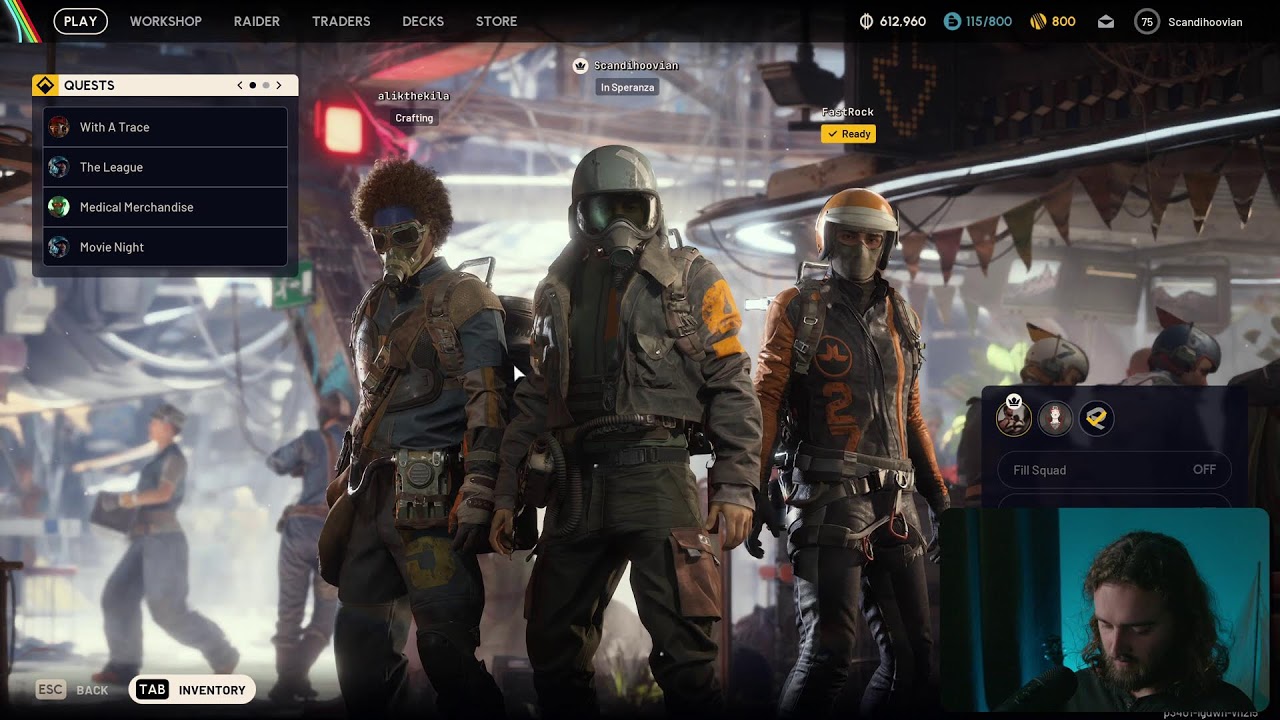This screenshot has width=1280, height=720.
Task: Click the alikthekila player name tag
Action: pos(414,96)
